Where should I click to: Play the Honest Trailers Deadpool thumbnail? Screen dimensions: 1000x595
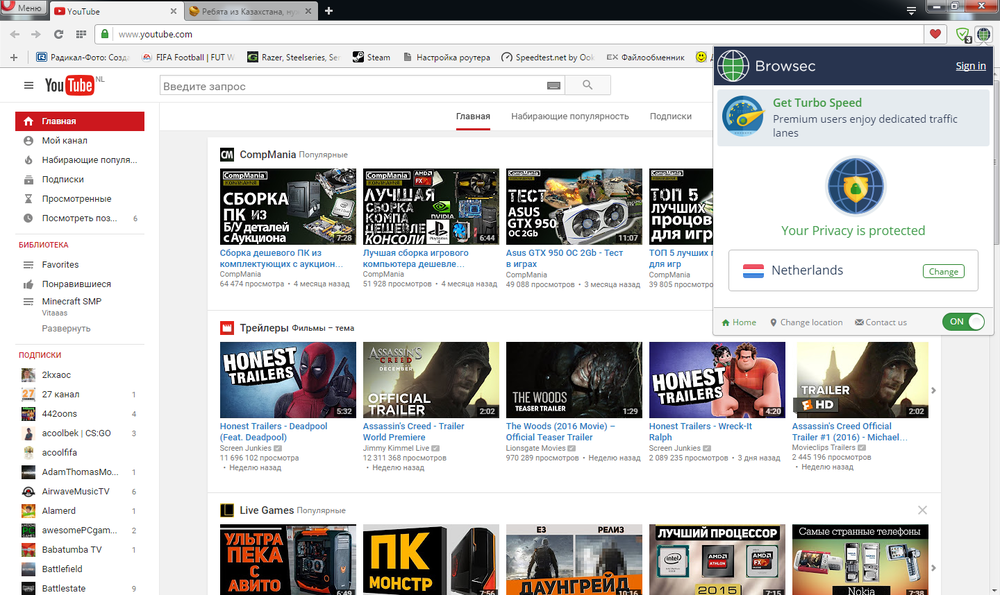click(x=288, y=380)
